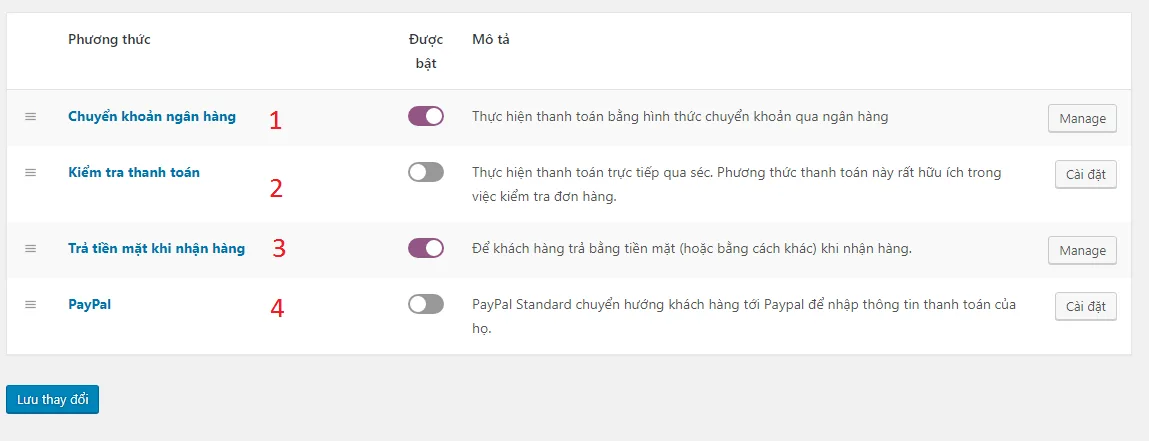Click Cài đặt button for PayPal
The height and width of the screenshot is (441, 1149).
click(1086, 307)
